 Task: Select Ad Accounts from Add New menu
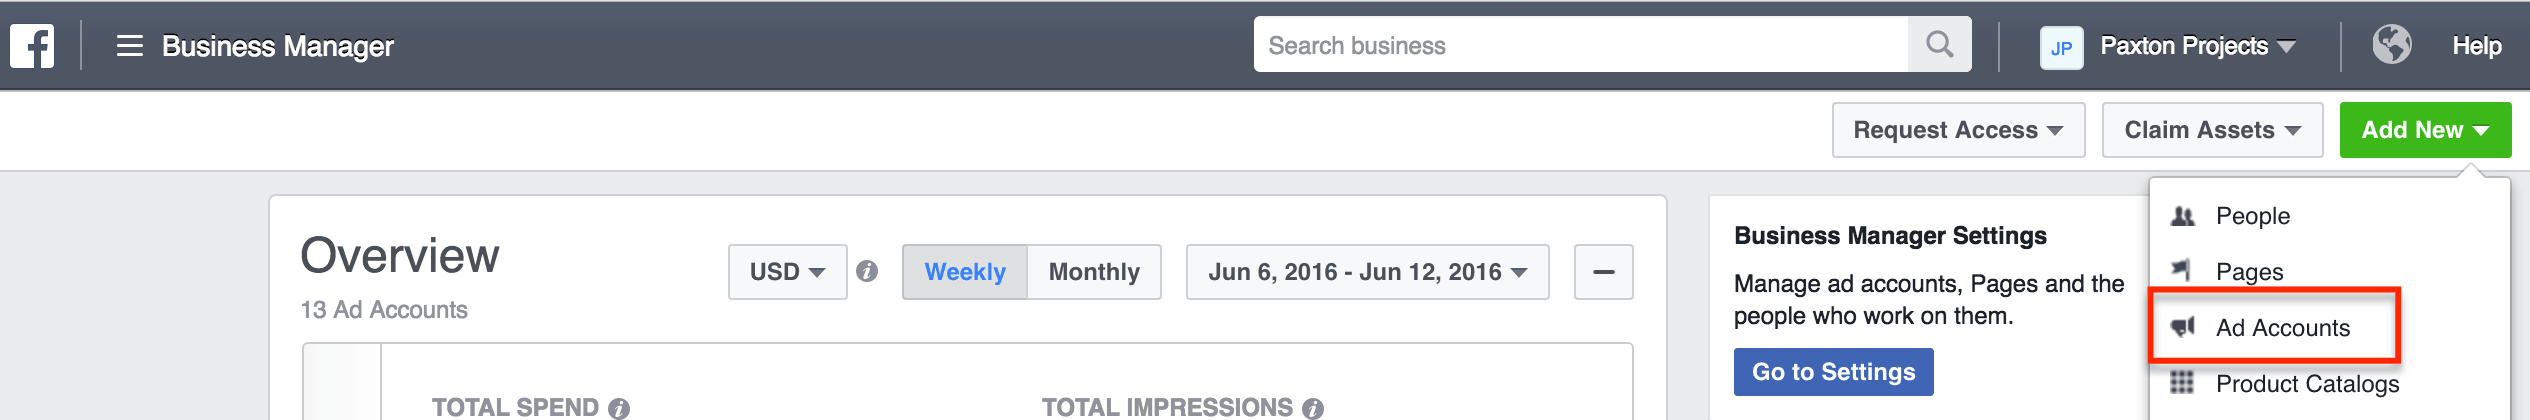[2282, 328]
